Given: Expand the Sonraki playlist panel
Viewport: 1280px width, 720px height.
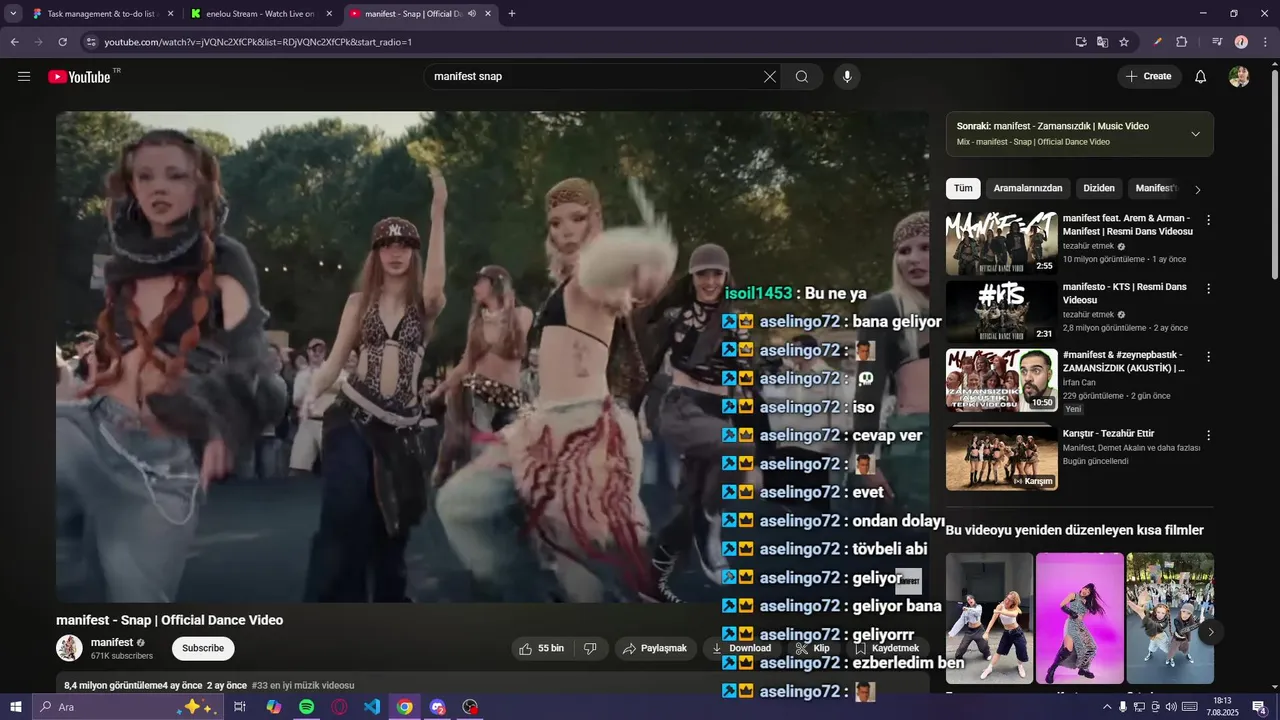Looking at the screenshot, I should (1195, 134).
